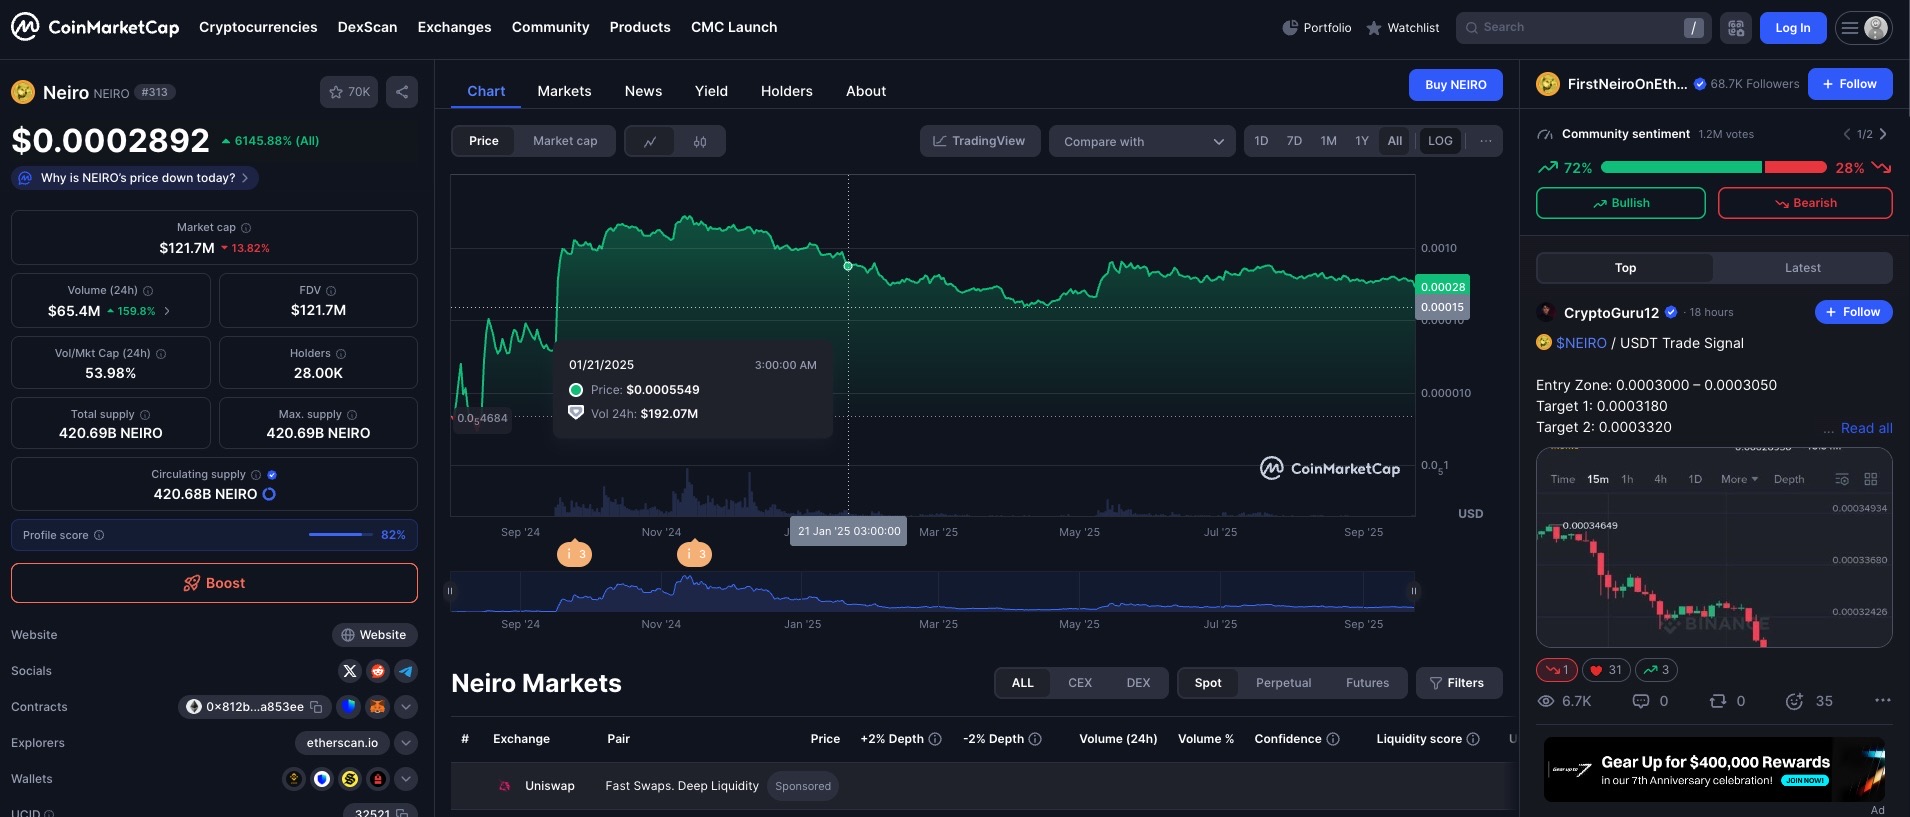
Task: Select the line chart icon
Action: click(650, 141)
